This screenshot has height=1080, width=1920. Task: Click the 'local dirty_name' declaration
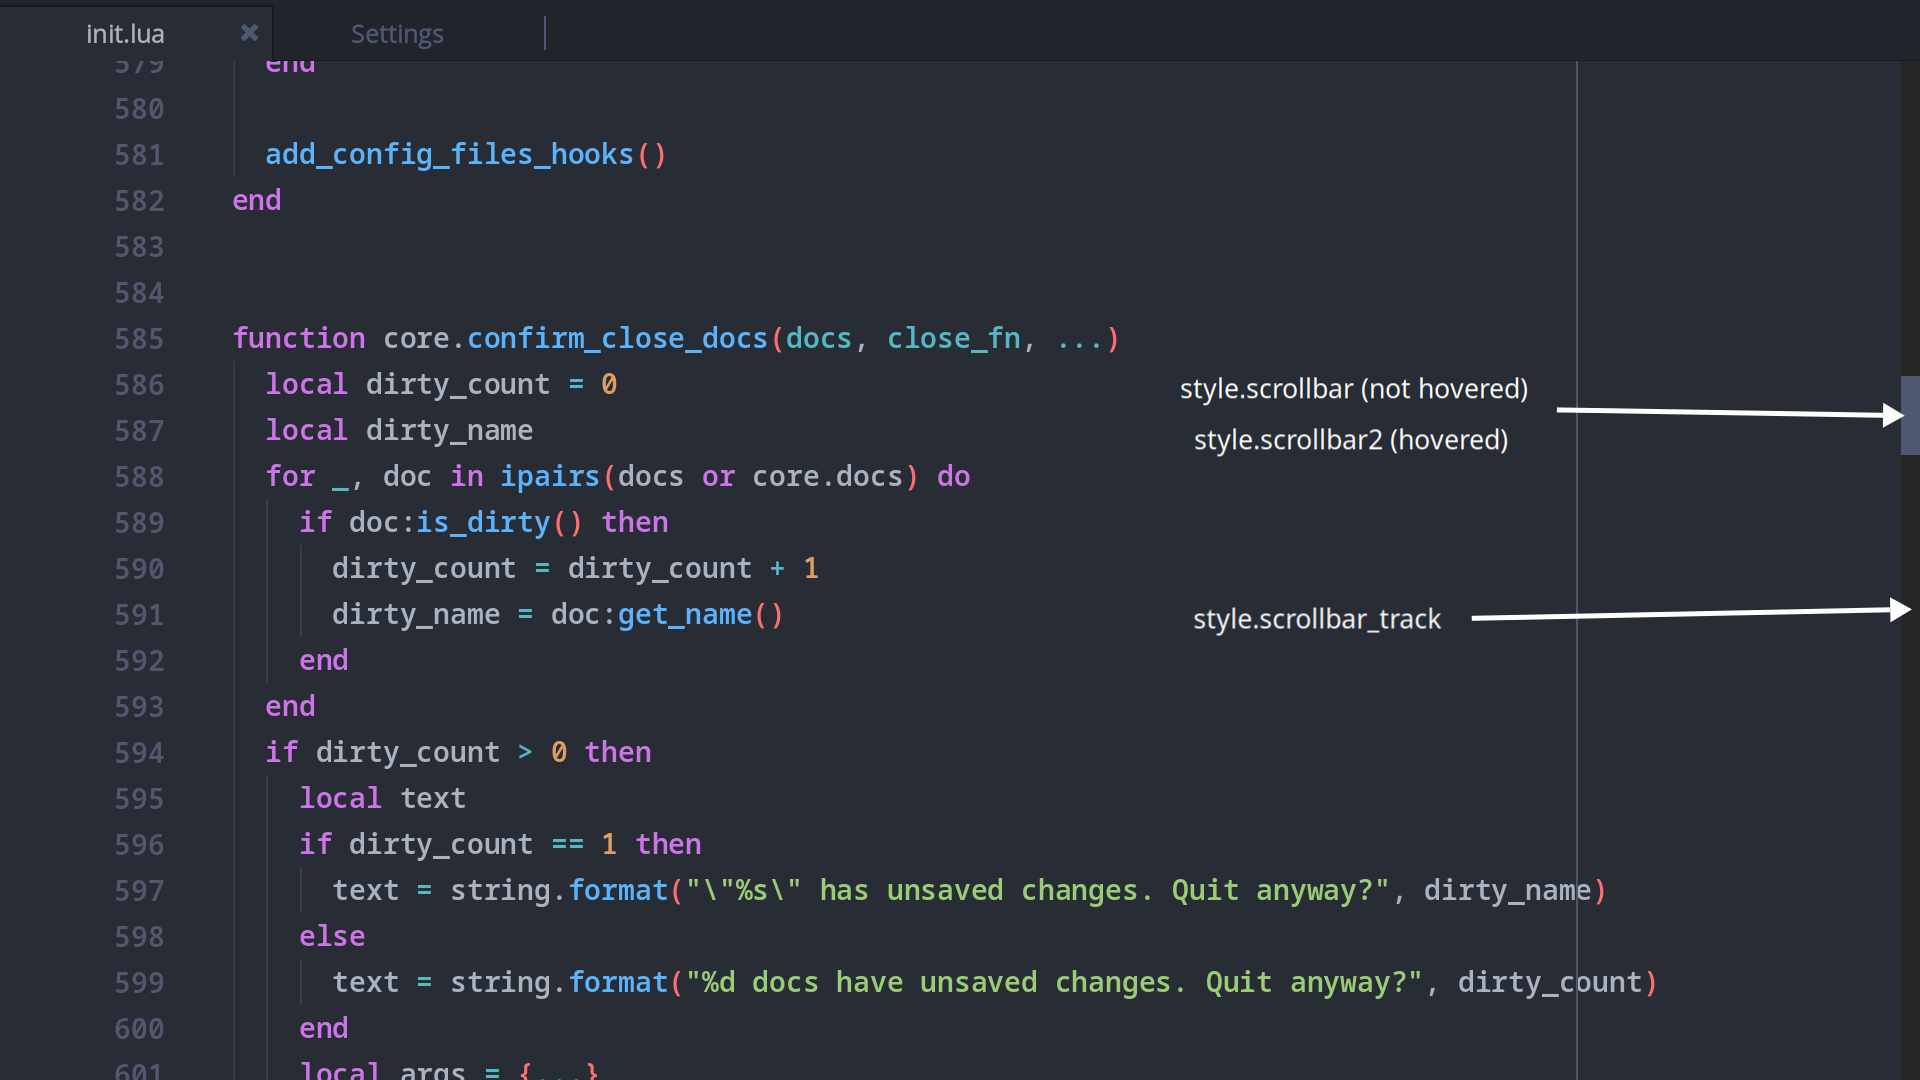399,431
